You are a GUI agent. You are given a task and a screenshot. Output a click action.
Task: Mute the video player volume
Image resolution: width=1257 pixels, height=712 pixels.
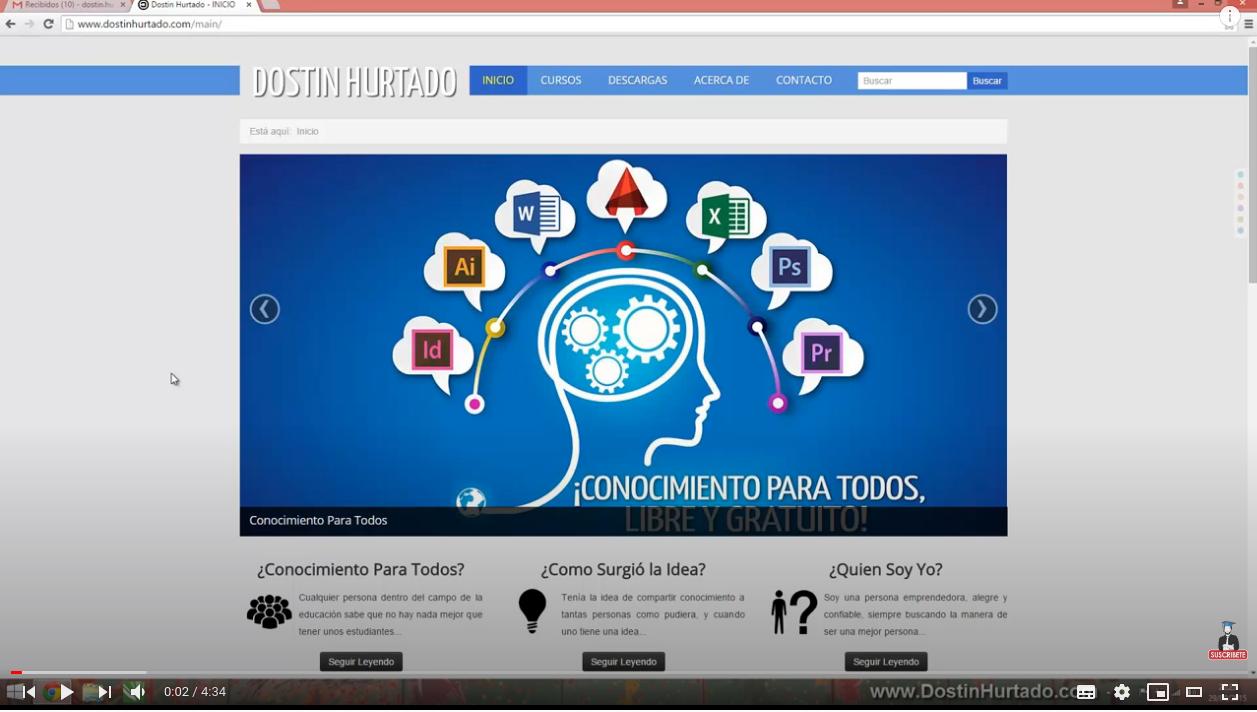[137, 692]
